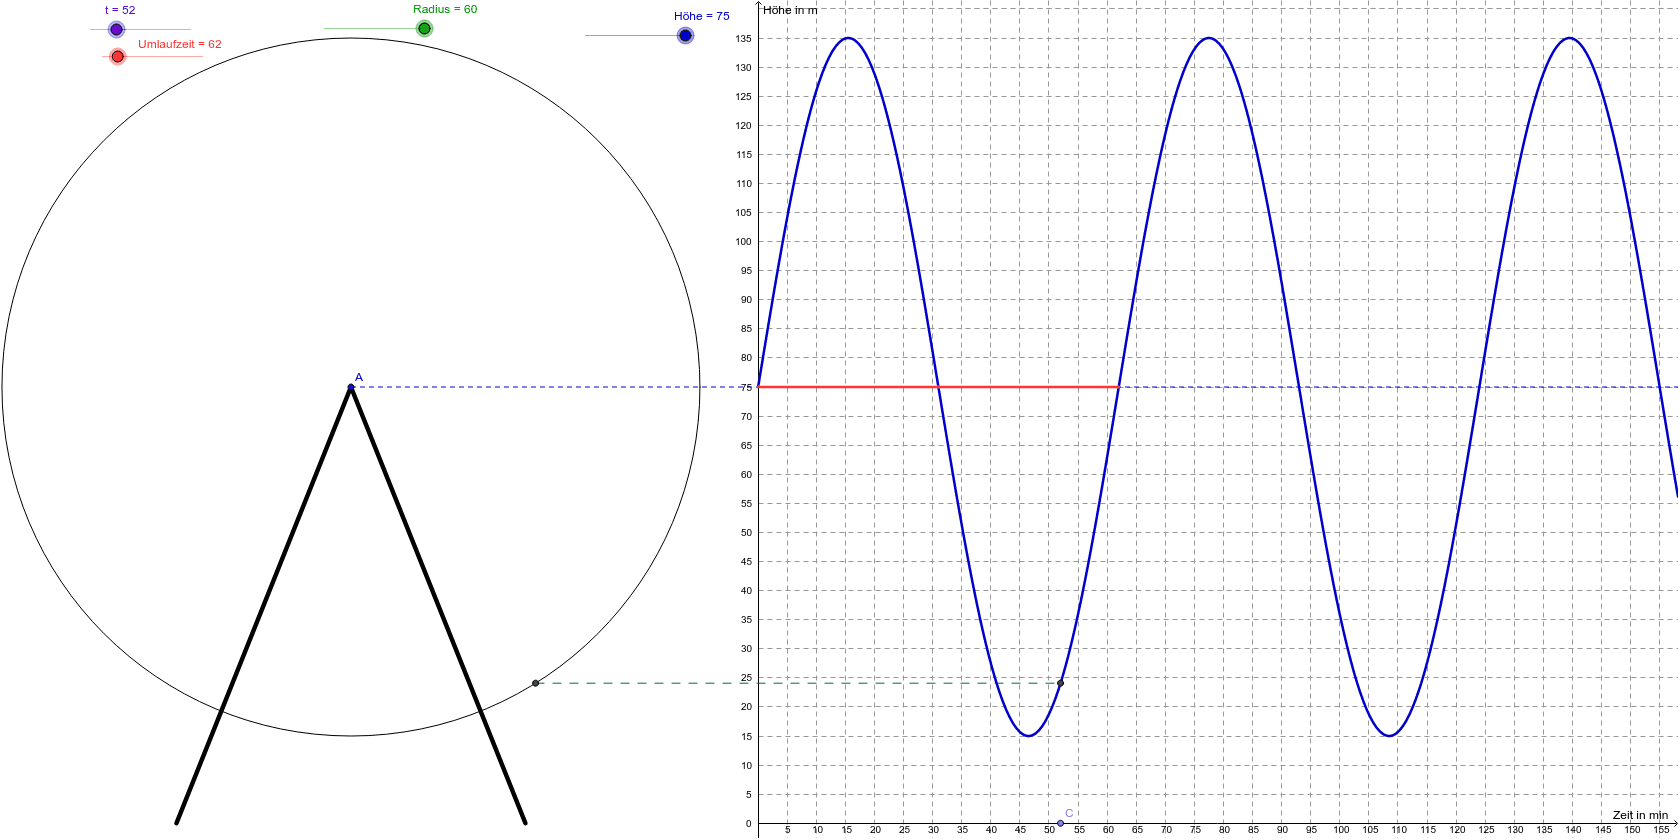This screenshot has width=1680, height=840.
Task: Click the 'Höhe = 75' label
Action: 702,16
